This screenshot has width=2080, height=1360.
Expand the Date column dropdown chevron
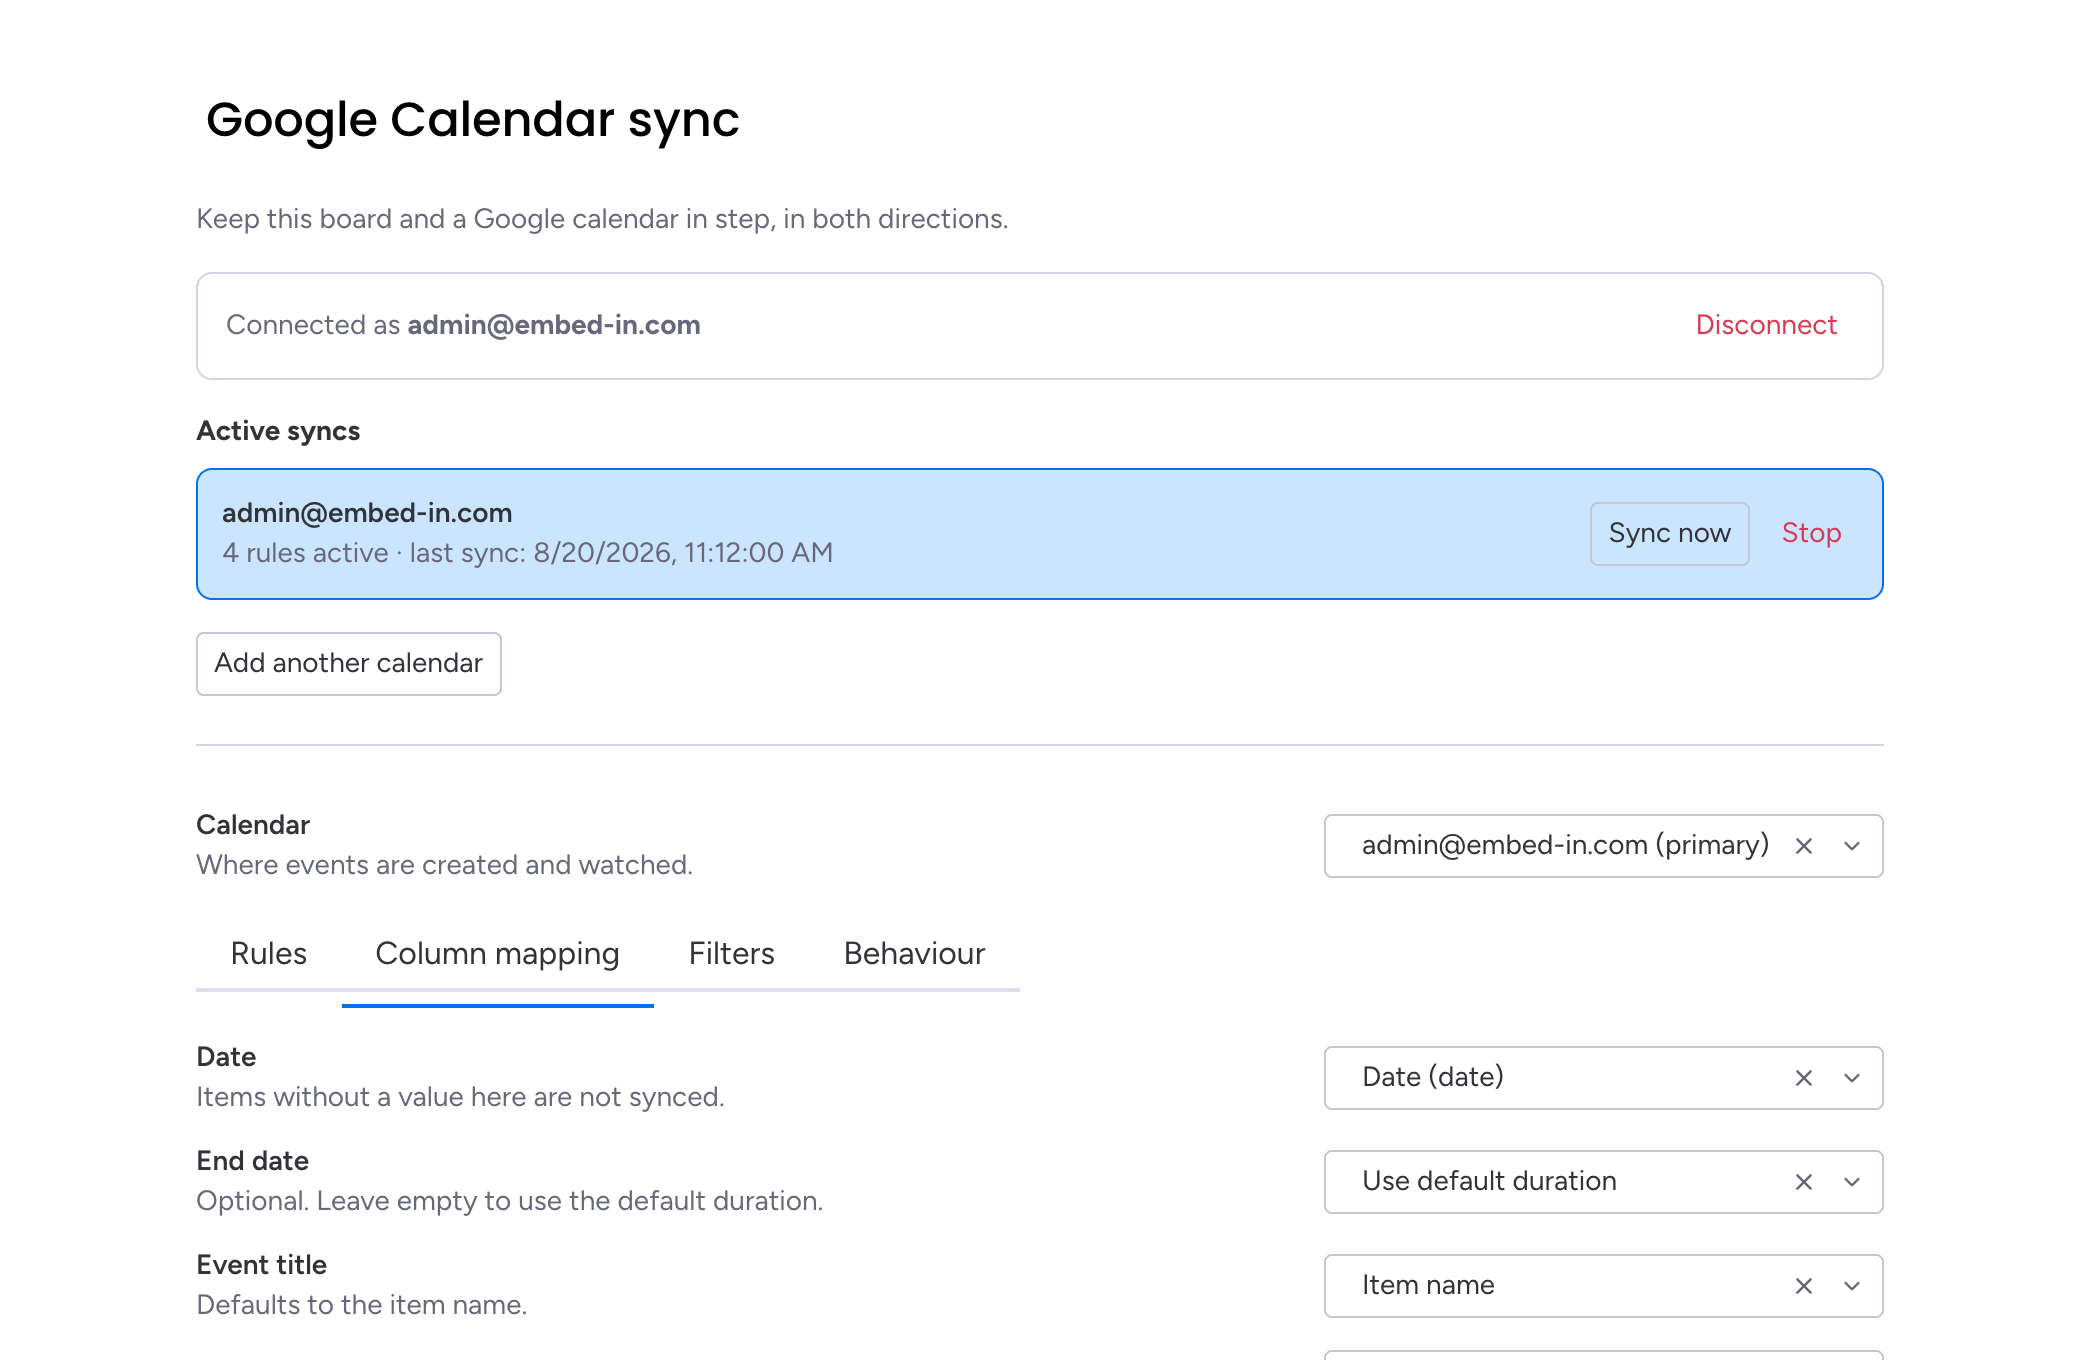pos(1852,1078)
